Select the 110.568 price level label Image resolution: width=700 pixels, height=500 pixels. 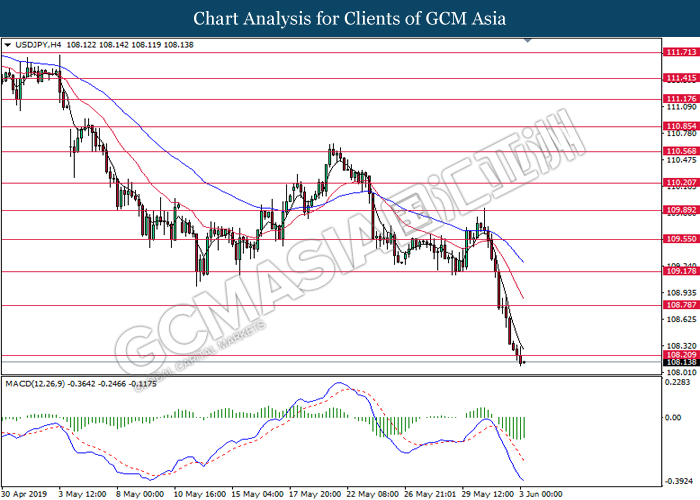[x=681, y=151]
